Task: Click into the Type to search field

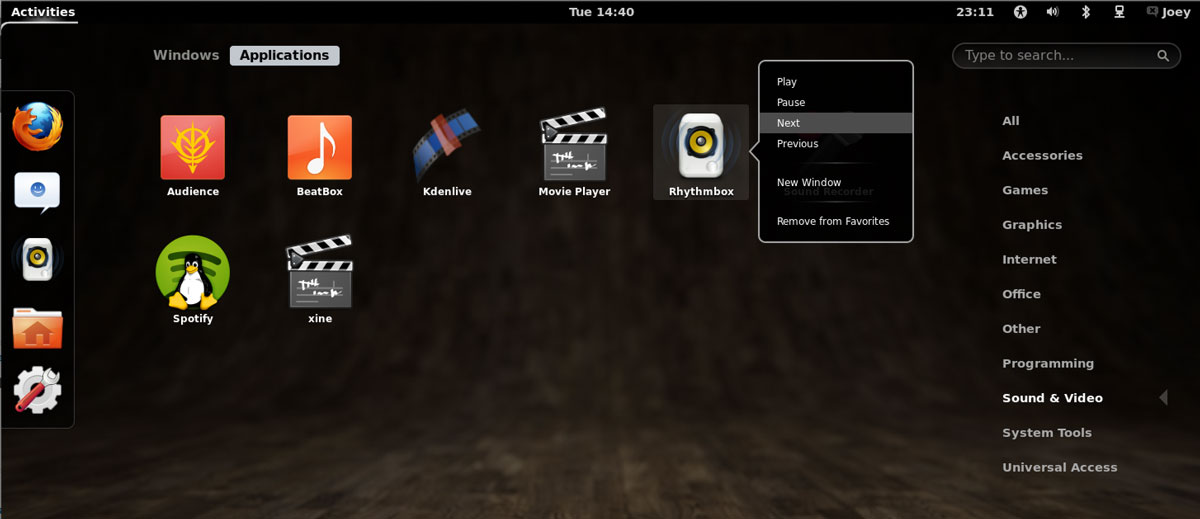Action: pos(1066,56)
